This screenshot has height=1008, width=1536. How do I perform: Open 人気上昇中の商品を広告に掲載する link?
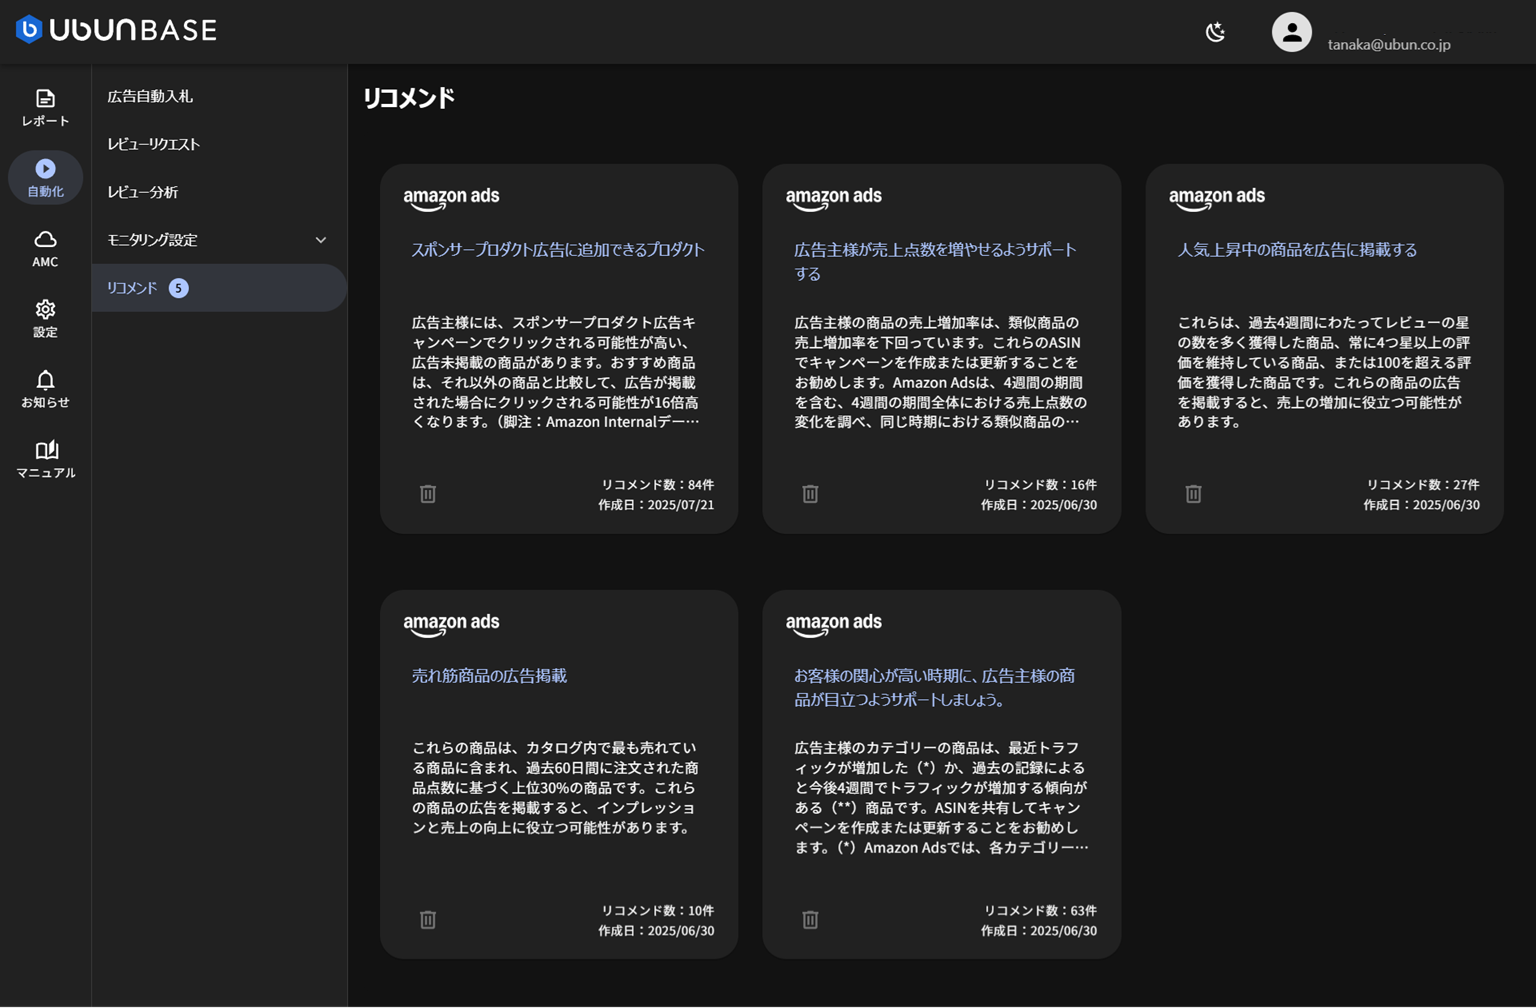click(x=1297, y=250)
